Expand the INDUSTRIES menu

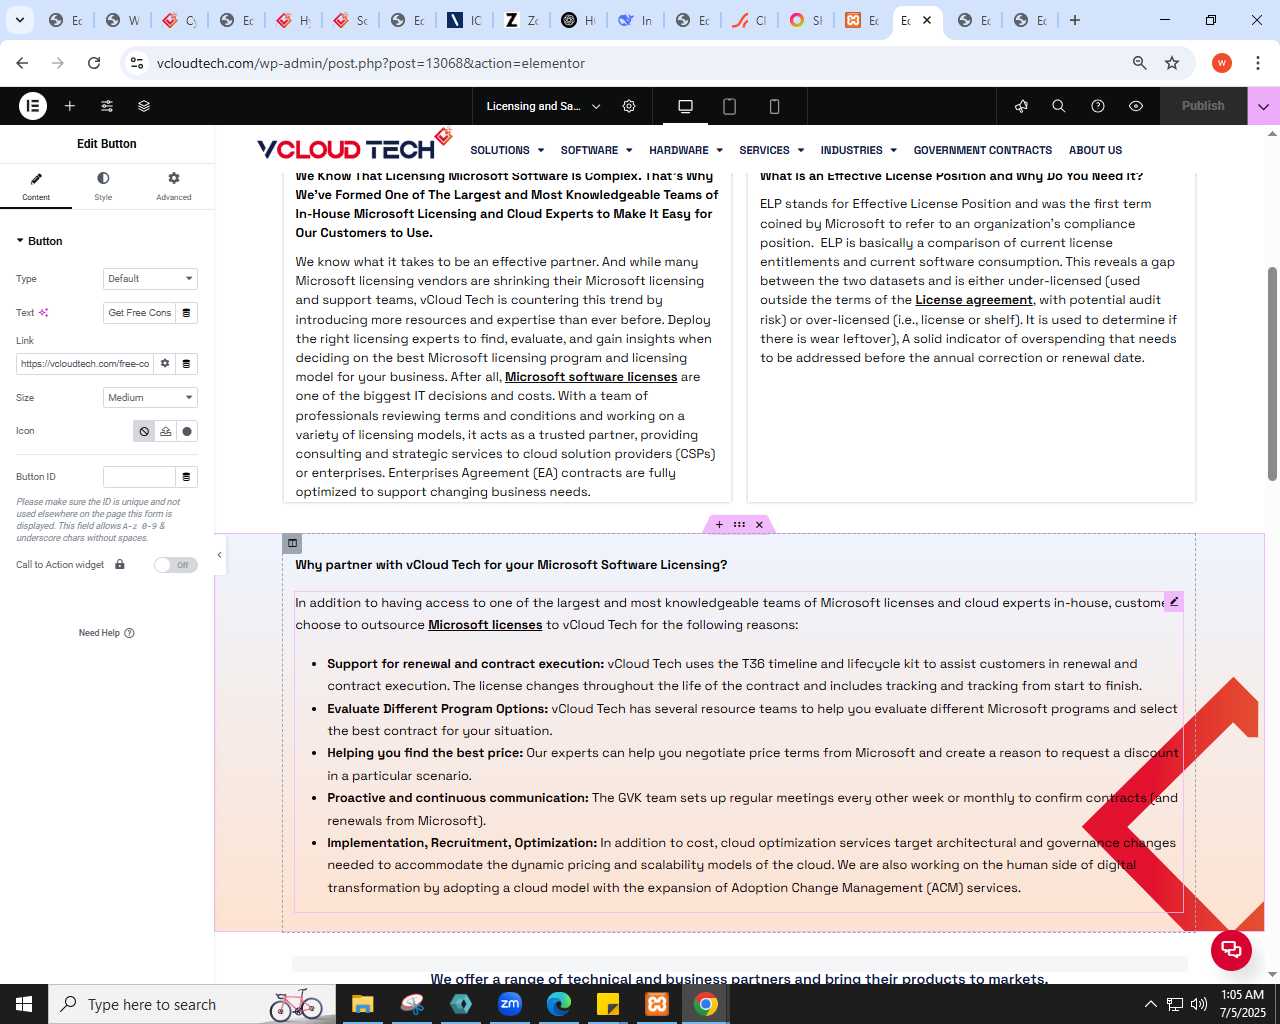click(858, 150)
